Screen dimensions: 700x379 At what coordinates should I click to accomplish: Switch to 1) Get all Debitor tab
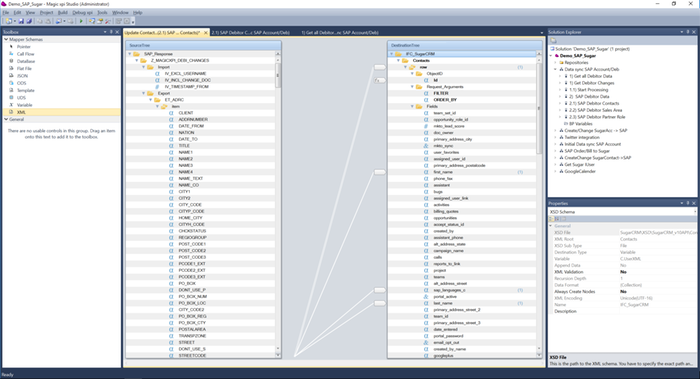[x=340, y=33]
